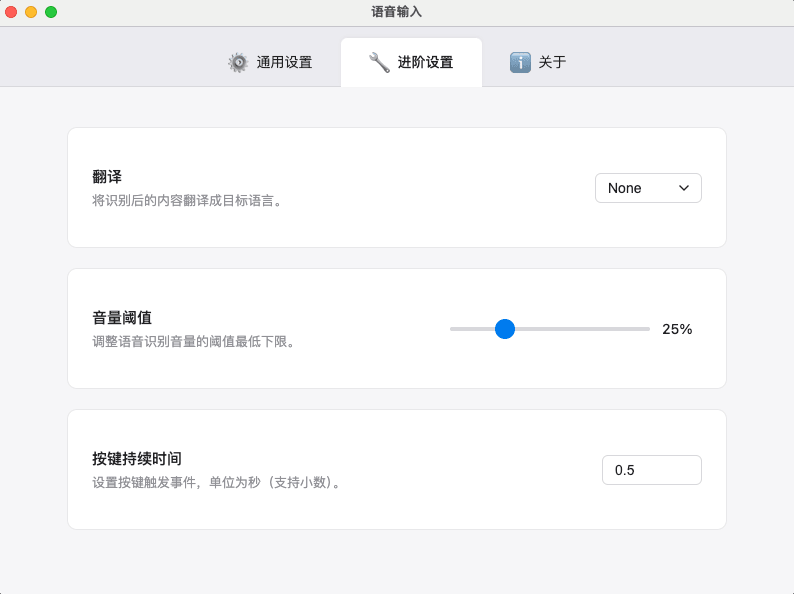Click the gear icon for 通用设置

click(x=238, y=62)
